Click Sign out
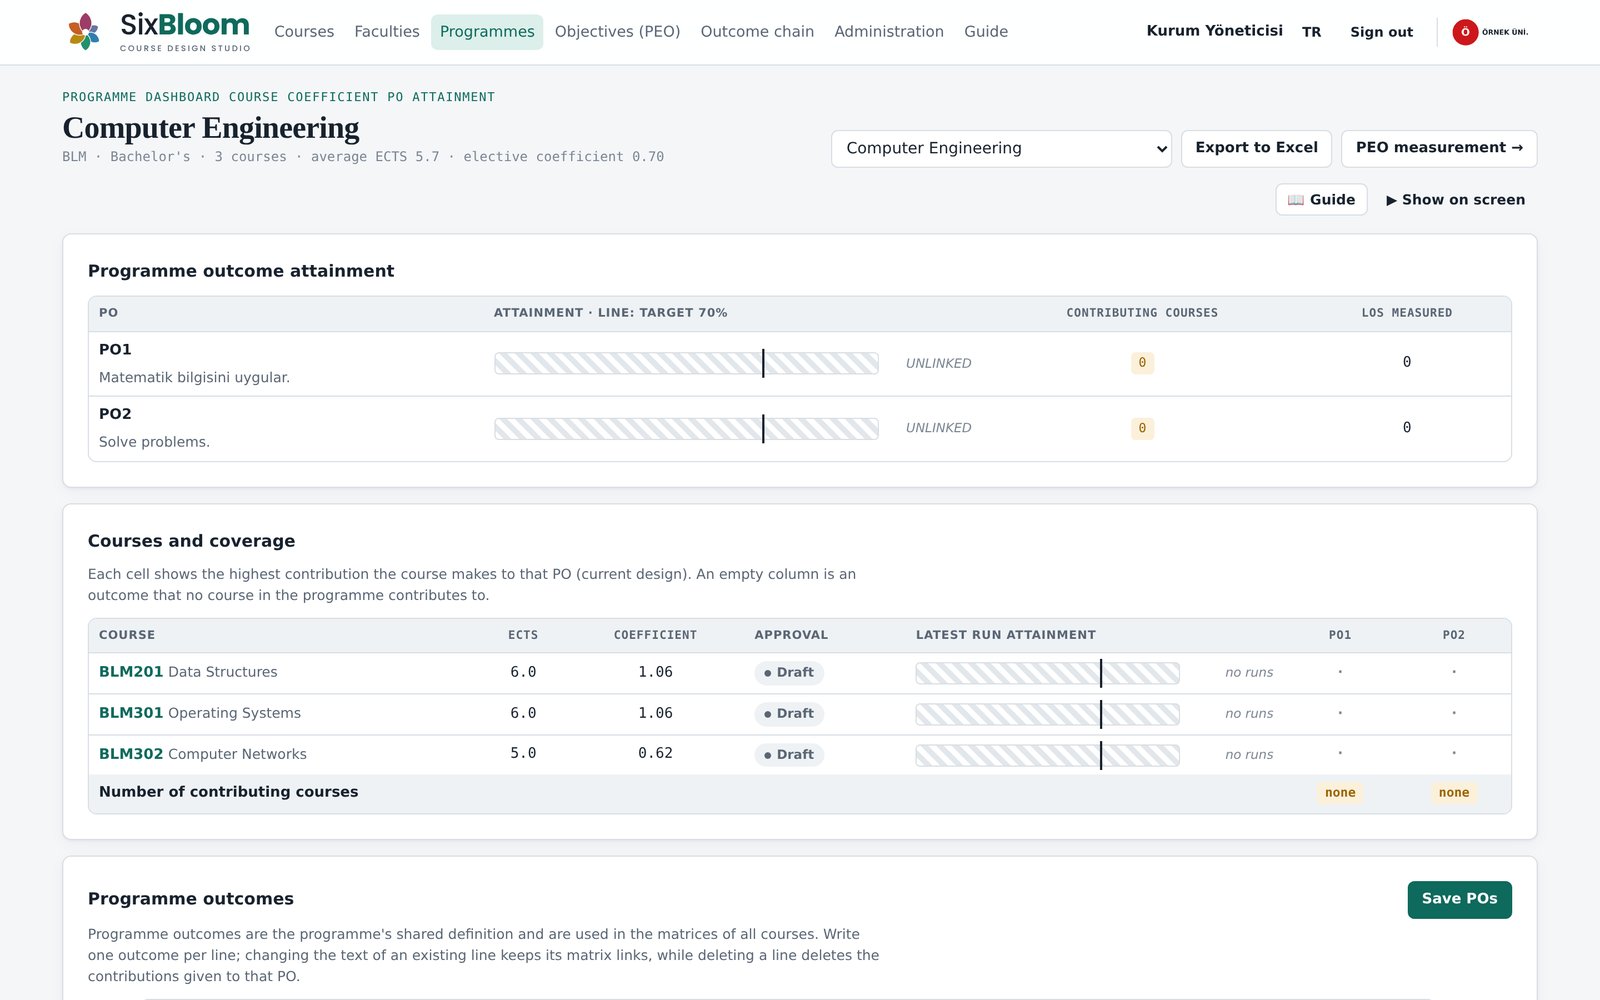This screenshot has width=1600, height=1000. [x=1381, y=32]
